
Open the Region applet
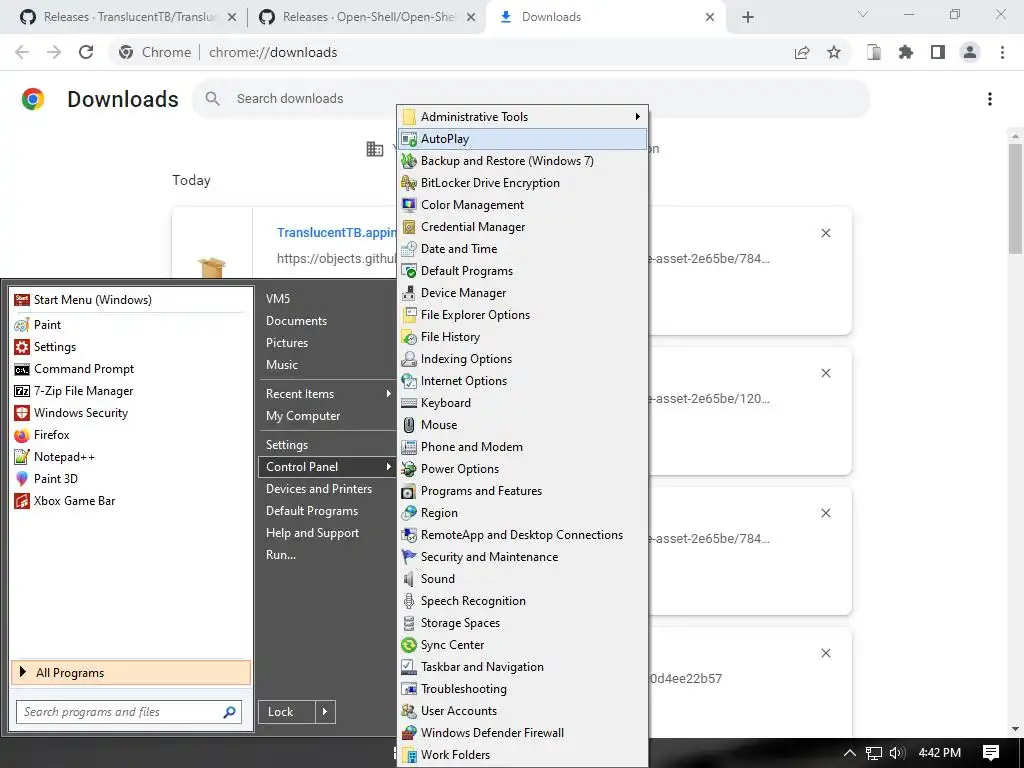(522, 513)
